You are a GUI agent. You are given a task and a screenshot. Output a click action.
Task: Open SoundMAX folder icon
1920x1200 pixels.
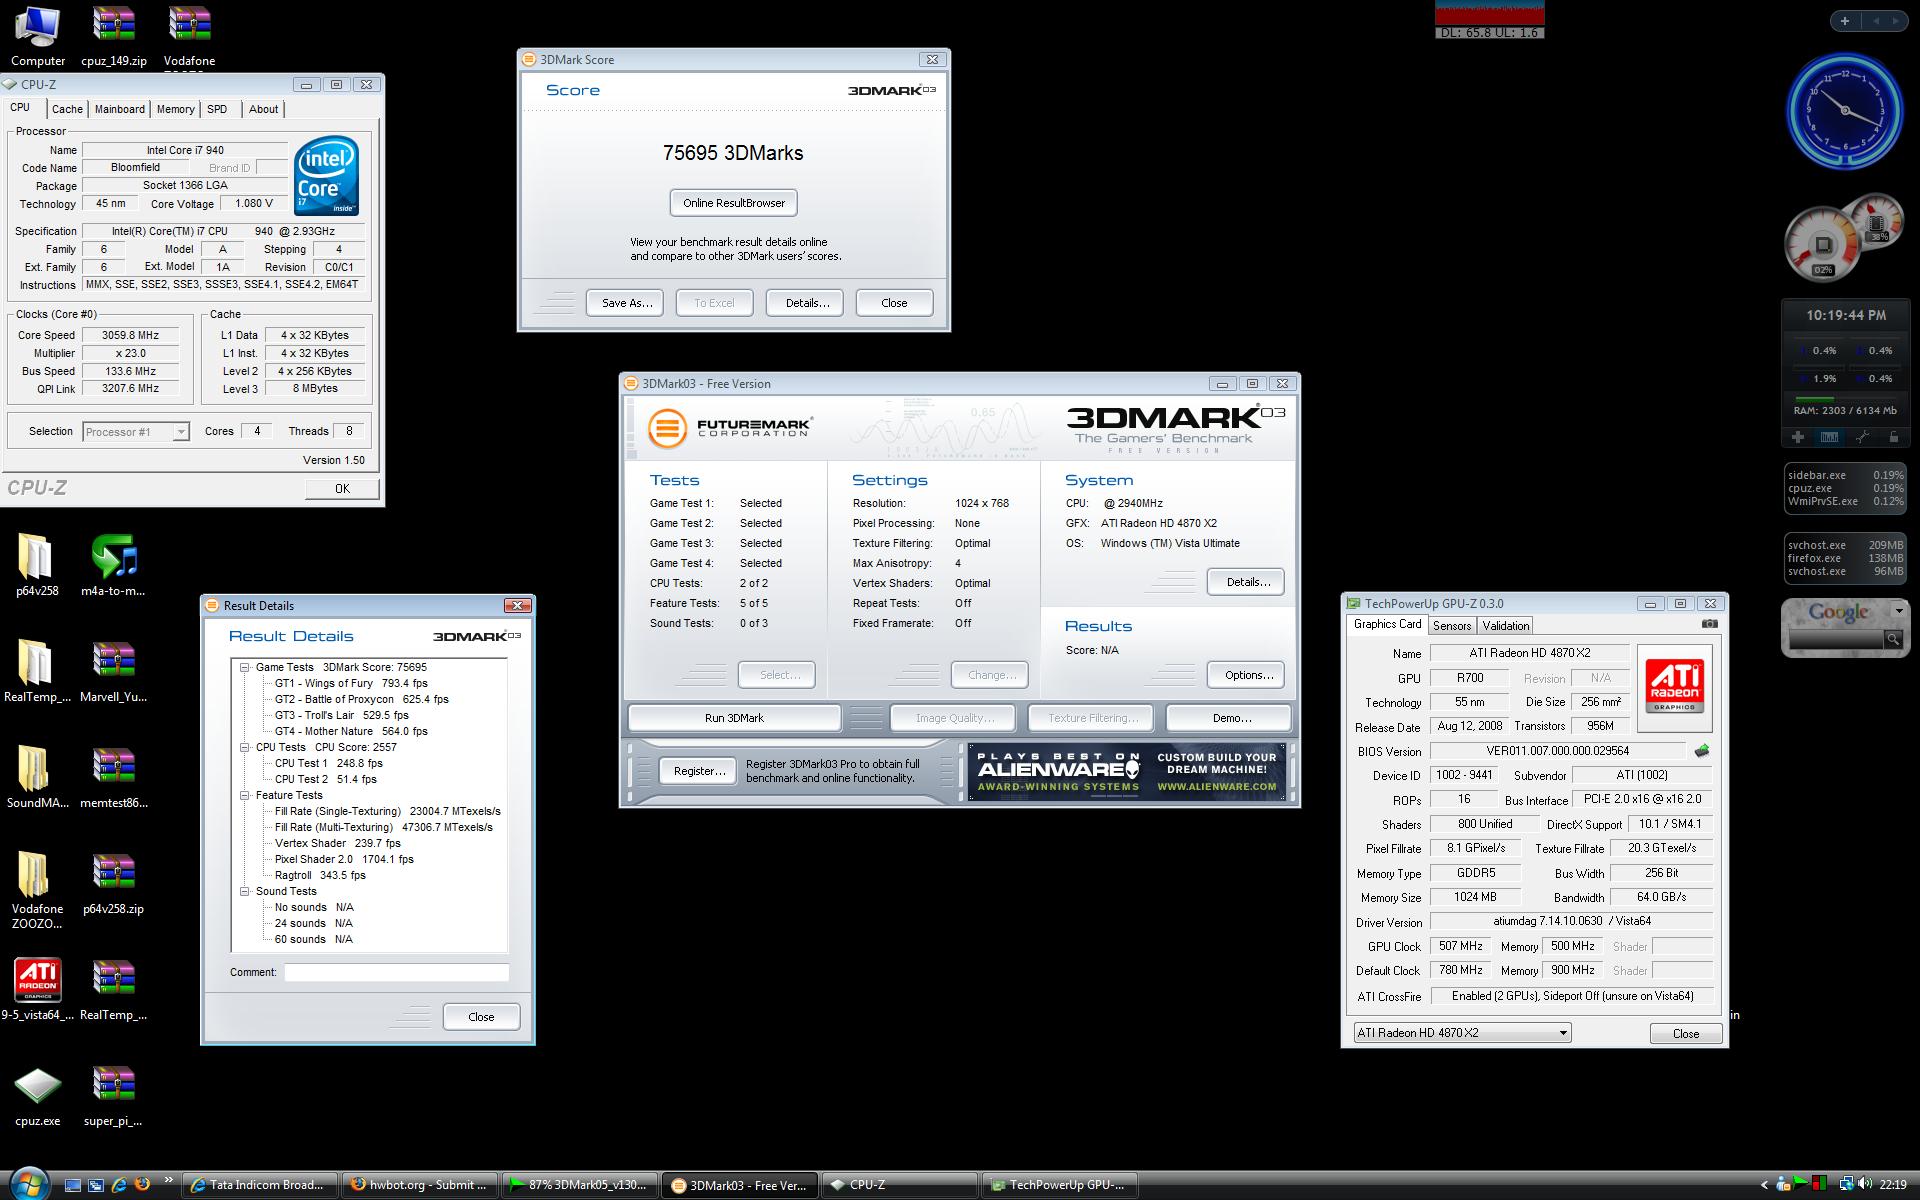[x=37, y=777]
